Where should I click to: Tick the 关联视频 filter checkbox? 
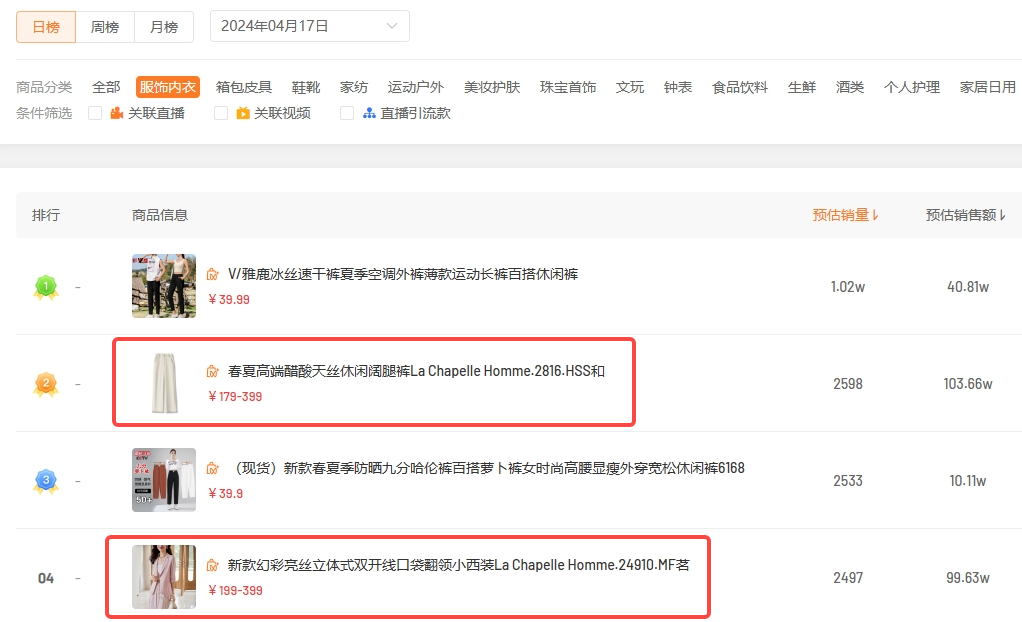[221, 113]
